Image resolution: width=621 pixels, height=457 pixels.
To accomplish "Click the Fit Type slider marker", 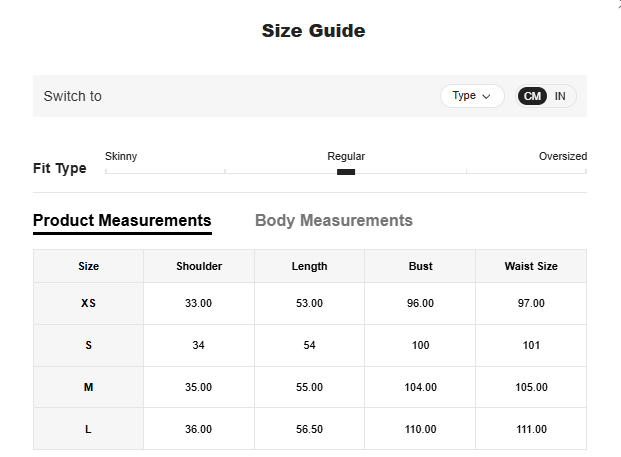I will coord(346,172).
